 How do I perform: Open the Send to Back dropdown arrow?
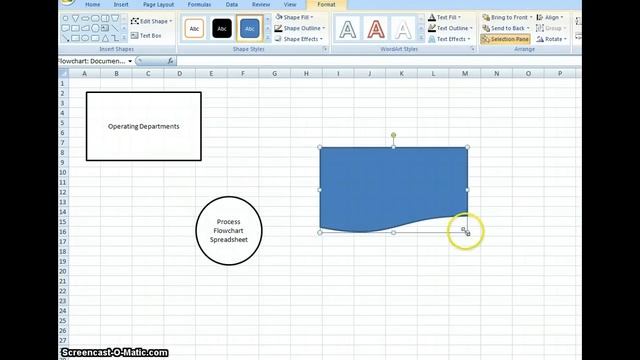(528, 28)
